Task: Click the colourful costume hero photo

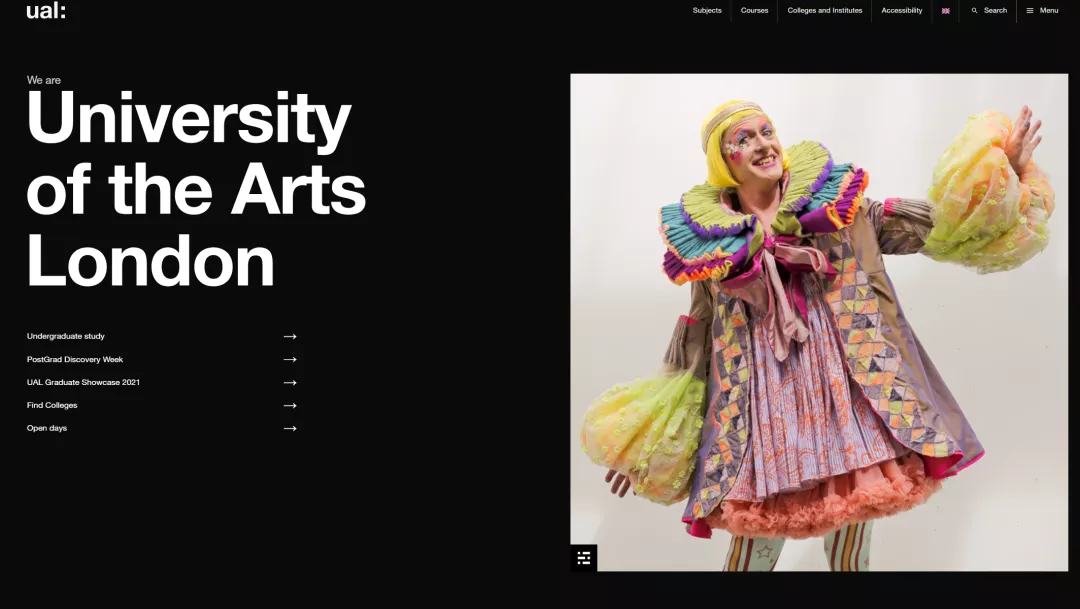Action: pyautogui.click(x=819, y=322)
